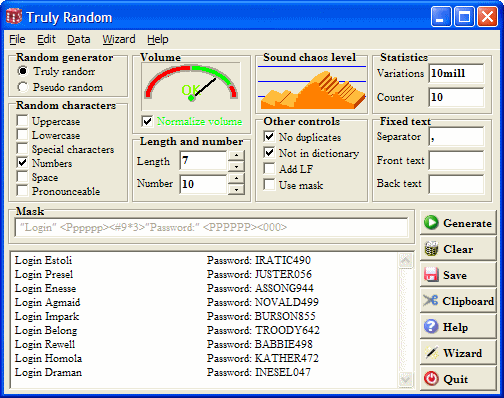Click the Back text input field
This screenshot has height=398, width=504.
pyautogui.click(x=456, y=184)
